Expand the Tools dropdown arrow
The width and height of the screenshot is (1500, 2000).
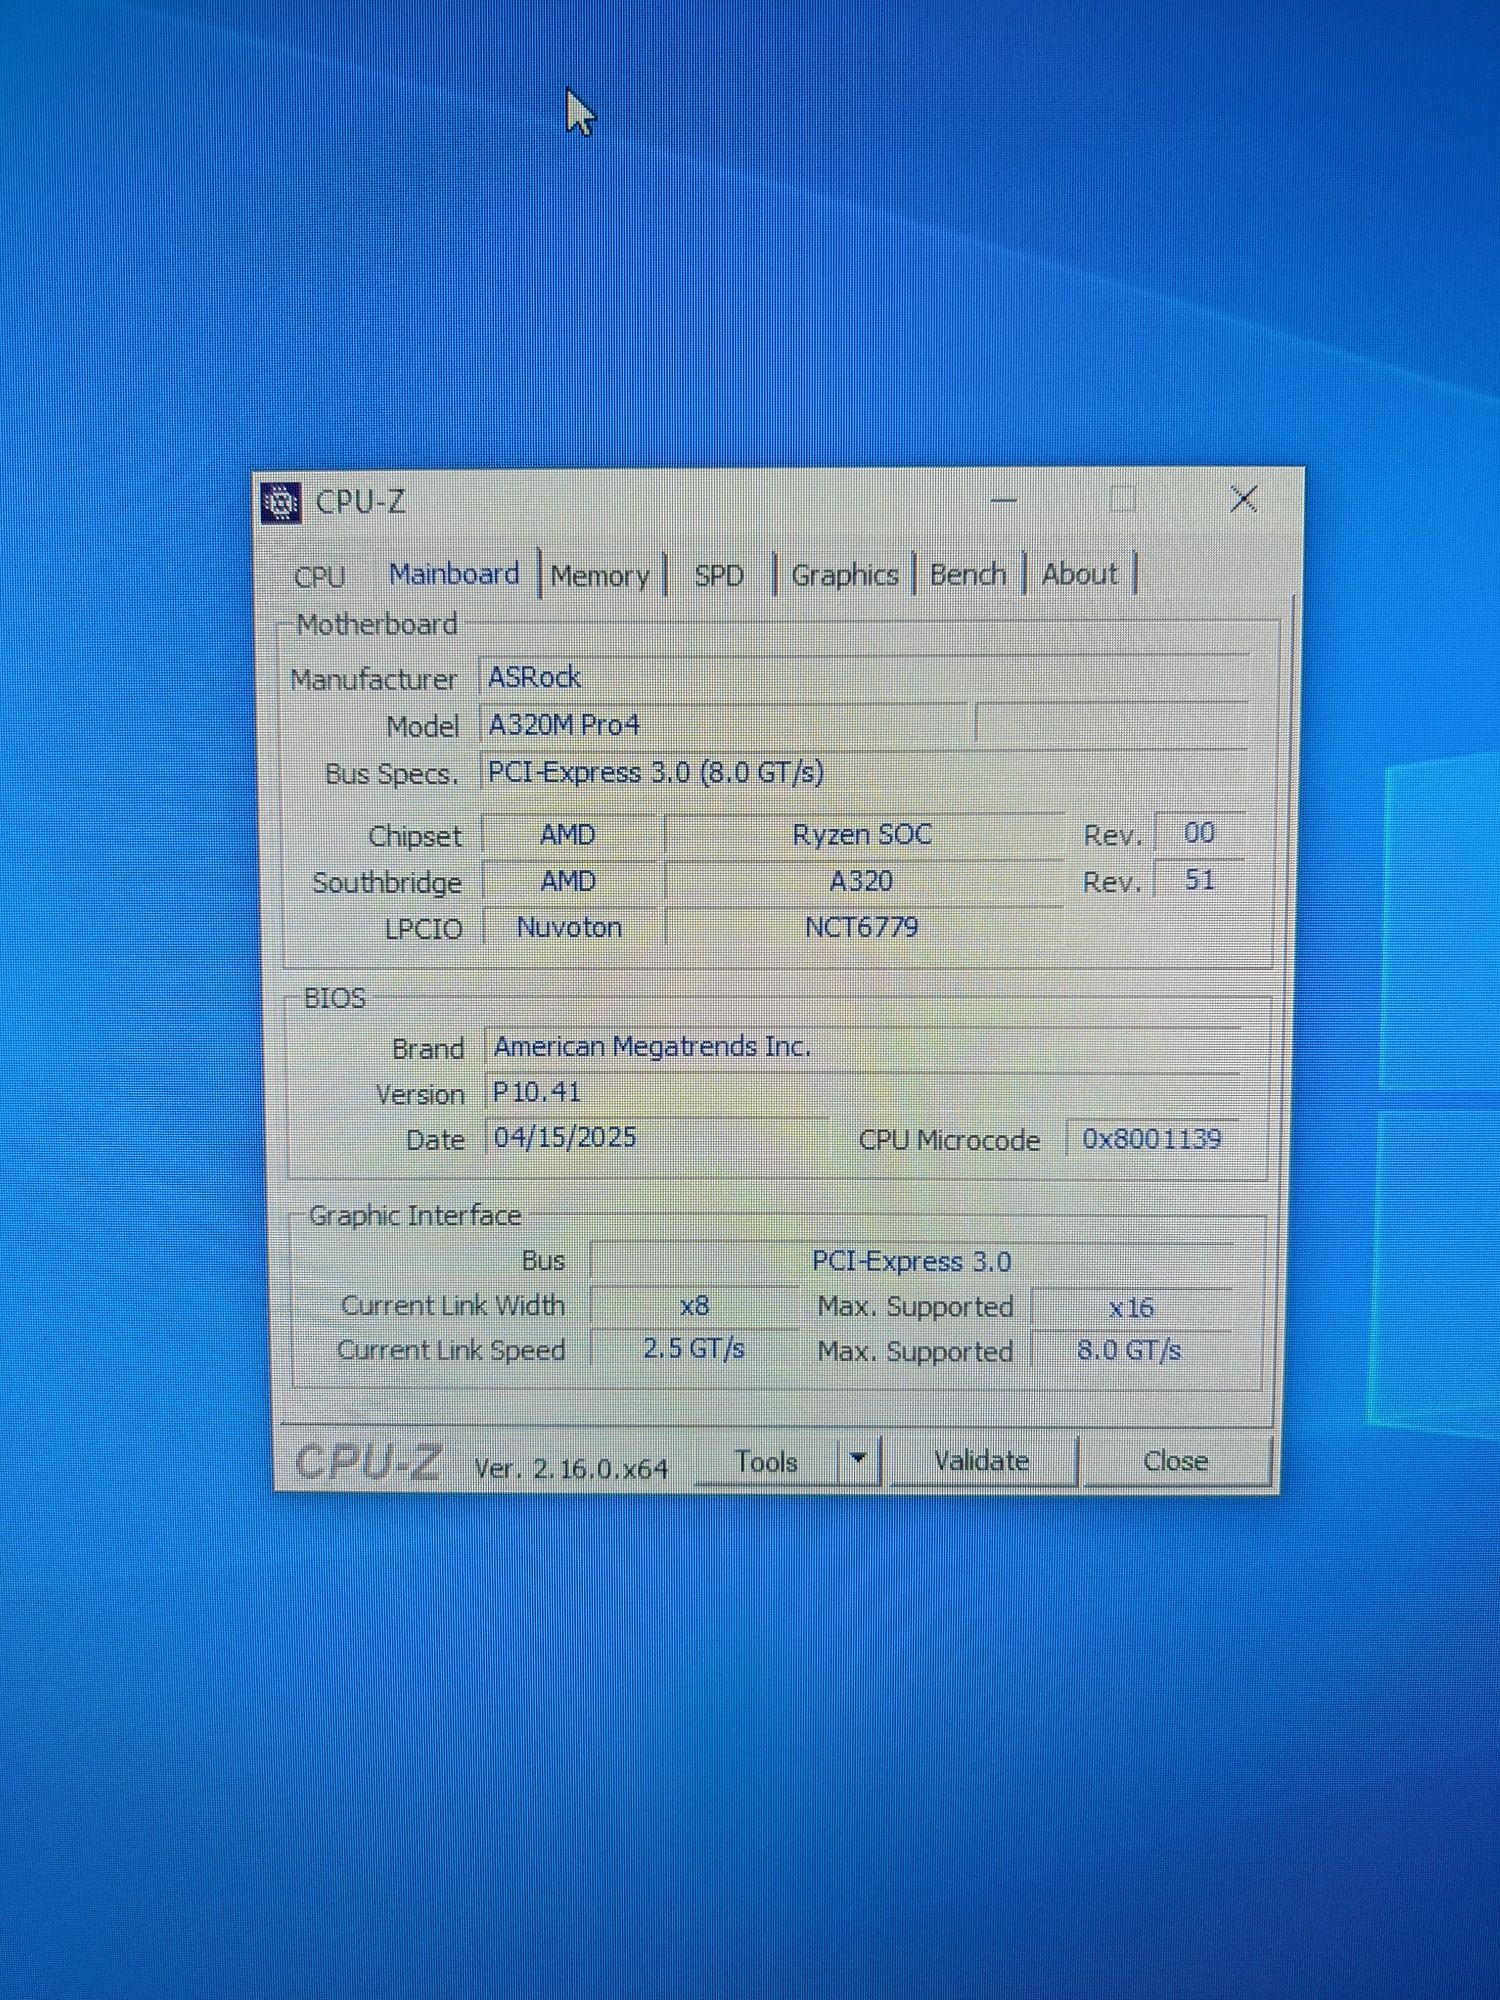coord(859,1460)
